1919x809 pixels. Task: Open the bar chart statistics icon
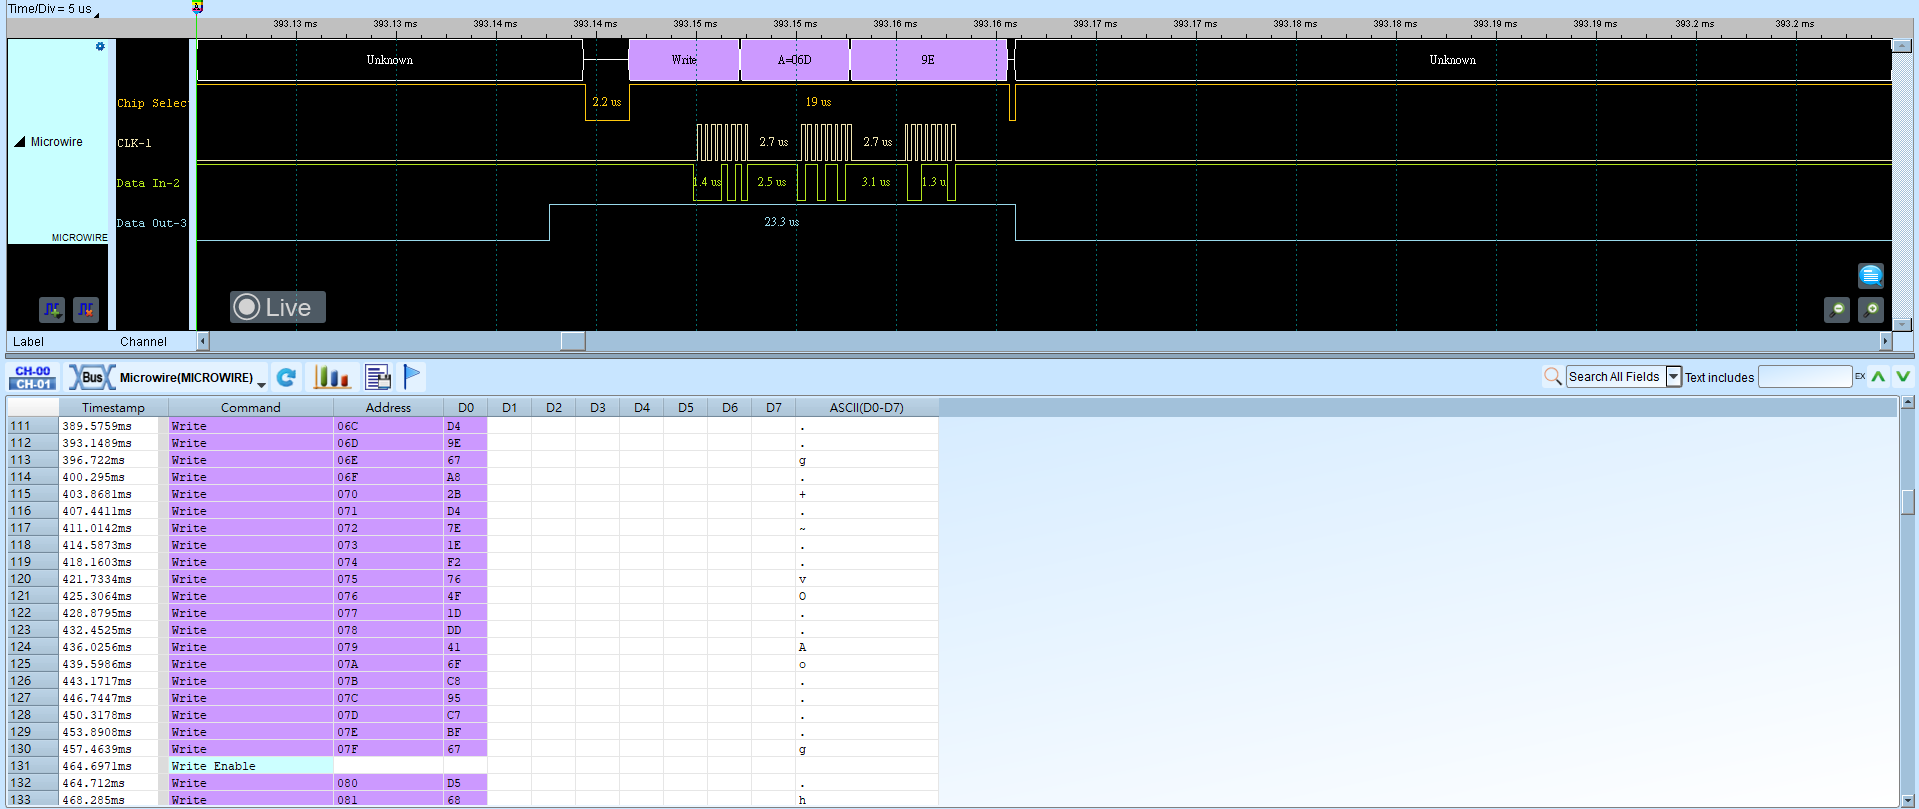[x=331, y=377]
